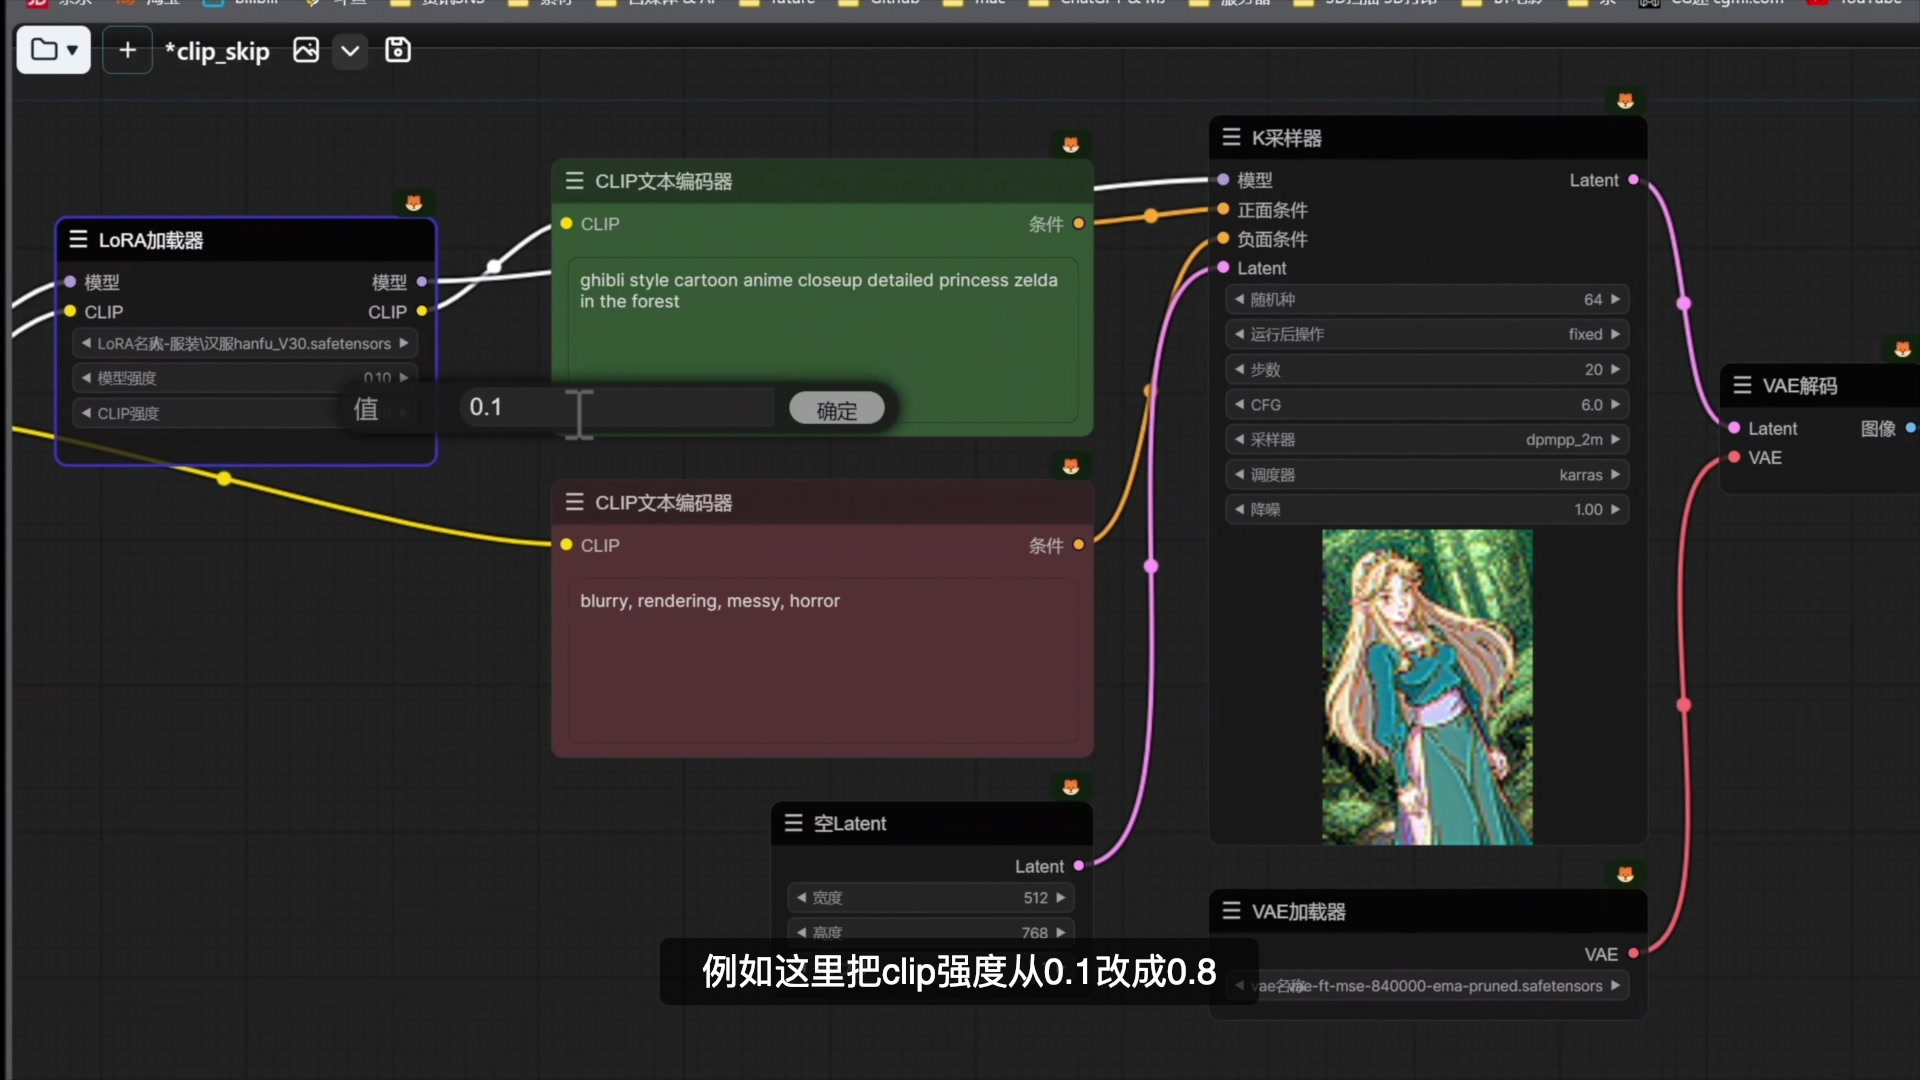Expand the chevron dropdown beside clip_skip
Image resolution: width=1920 pixels, height=1080 pixels.
(x=350, y=50)
